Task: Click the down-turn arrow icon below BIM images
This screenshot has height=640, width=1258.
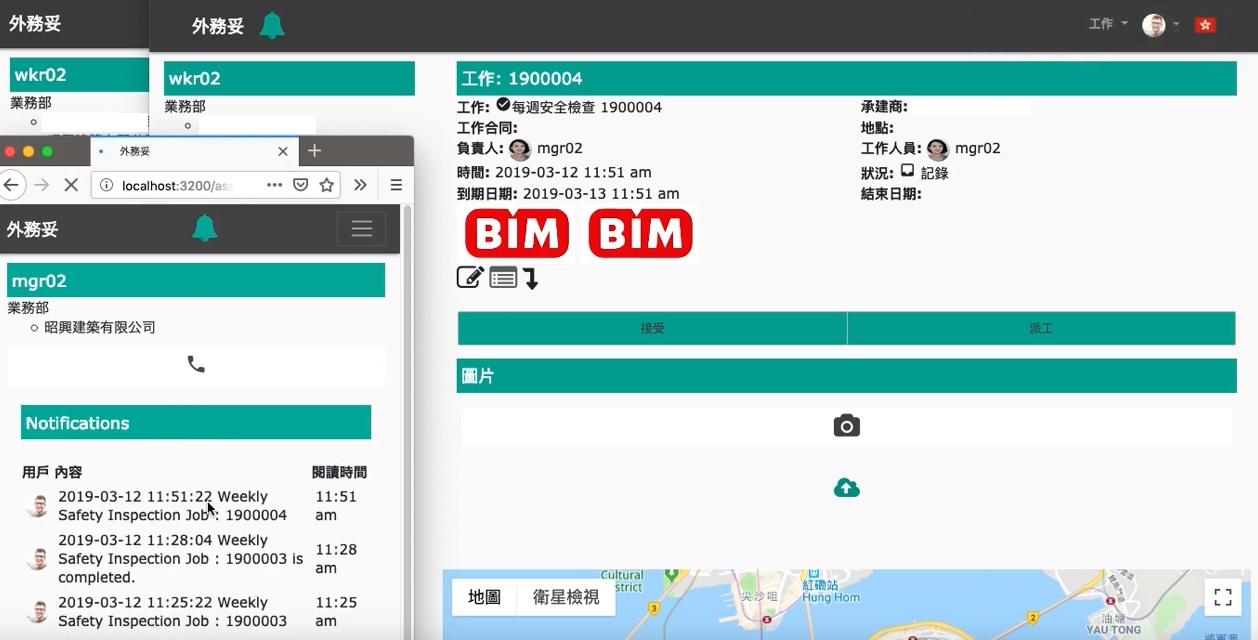Action: click(531, 279)
